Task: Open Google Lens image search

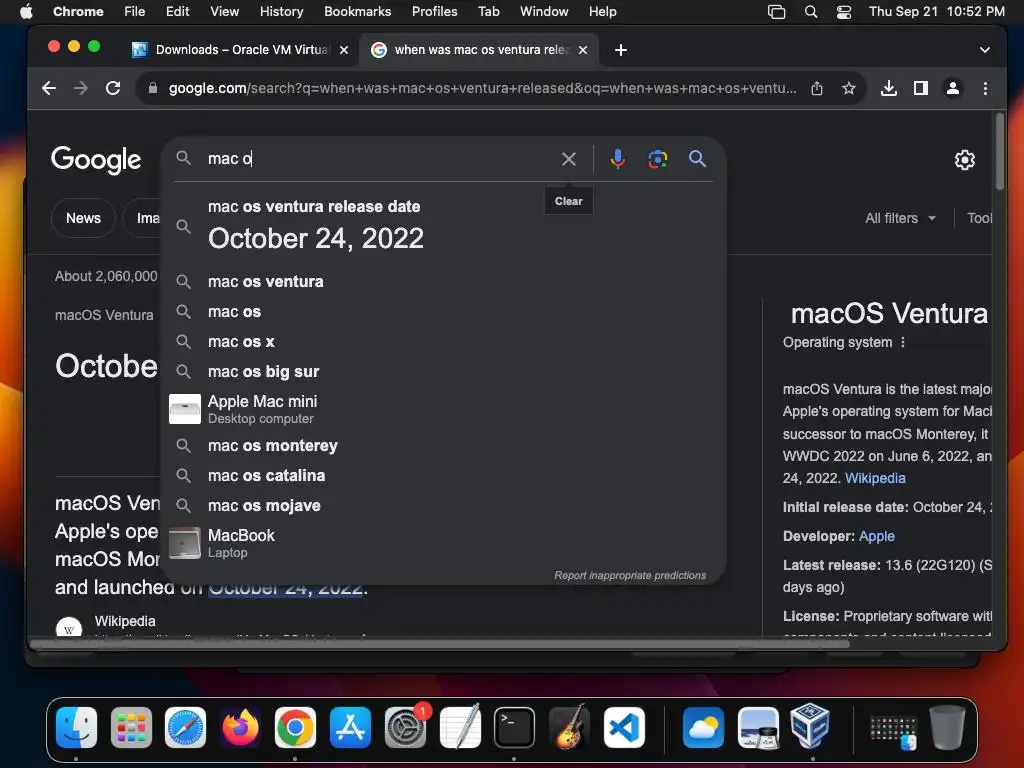Action: tap(658, 159)
